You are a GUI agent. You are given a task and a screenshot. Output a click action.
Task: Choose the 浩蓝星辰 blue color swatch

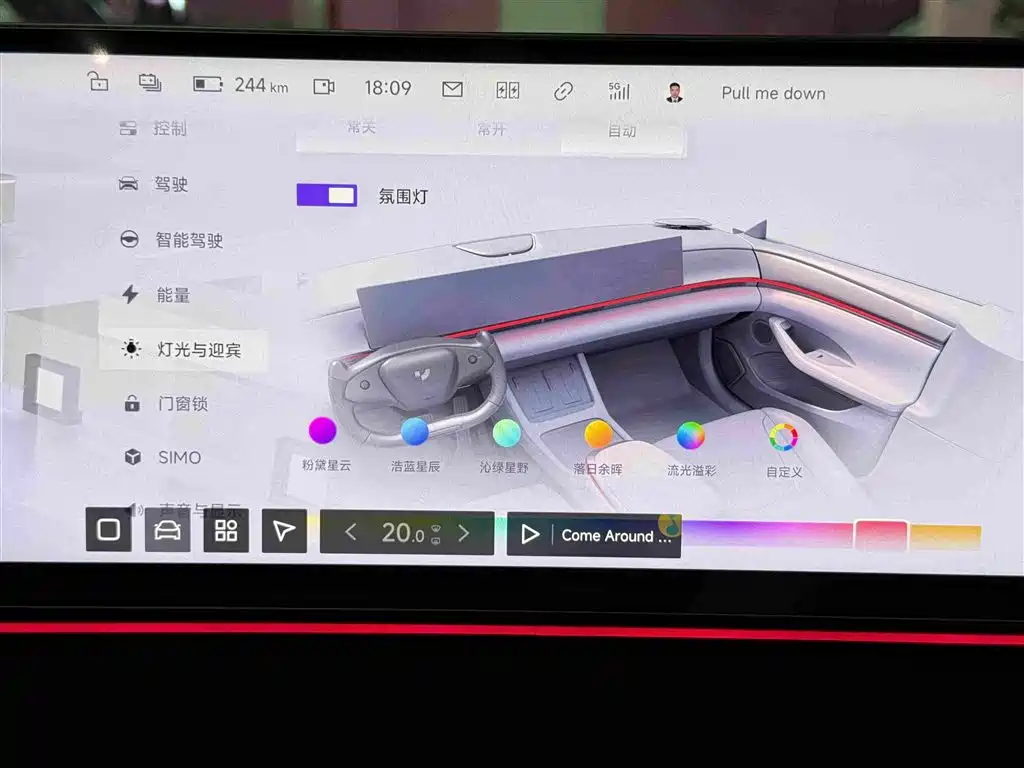tap(415, 432)
